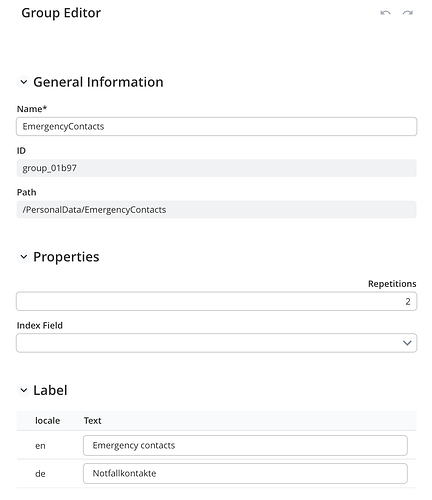Viewport: 432px width, 500px height.
Task: Collapse the Properties section chevron
Action: (x=24, y=257)
